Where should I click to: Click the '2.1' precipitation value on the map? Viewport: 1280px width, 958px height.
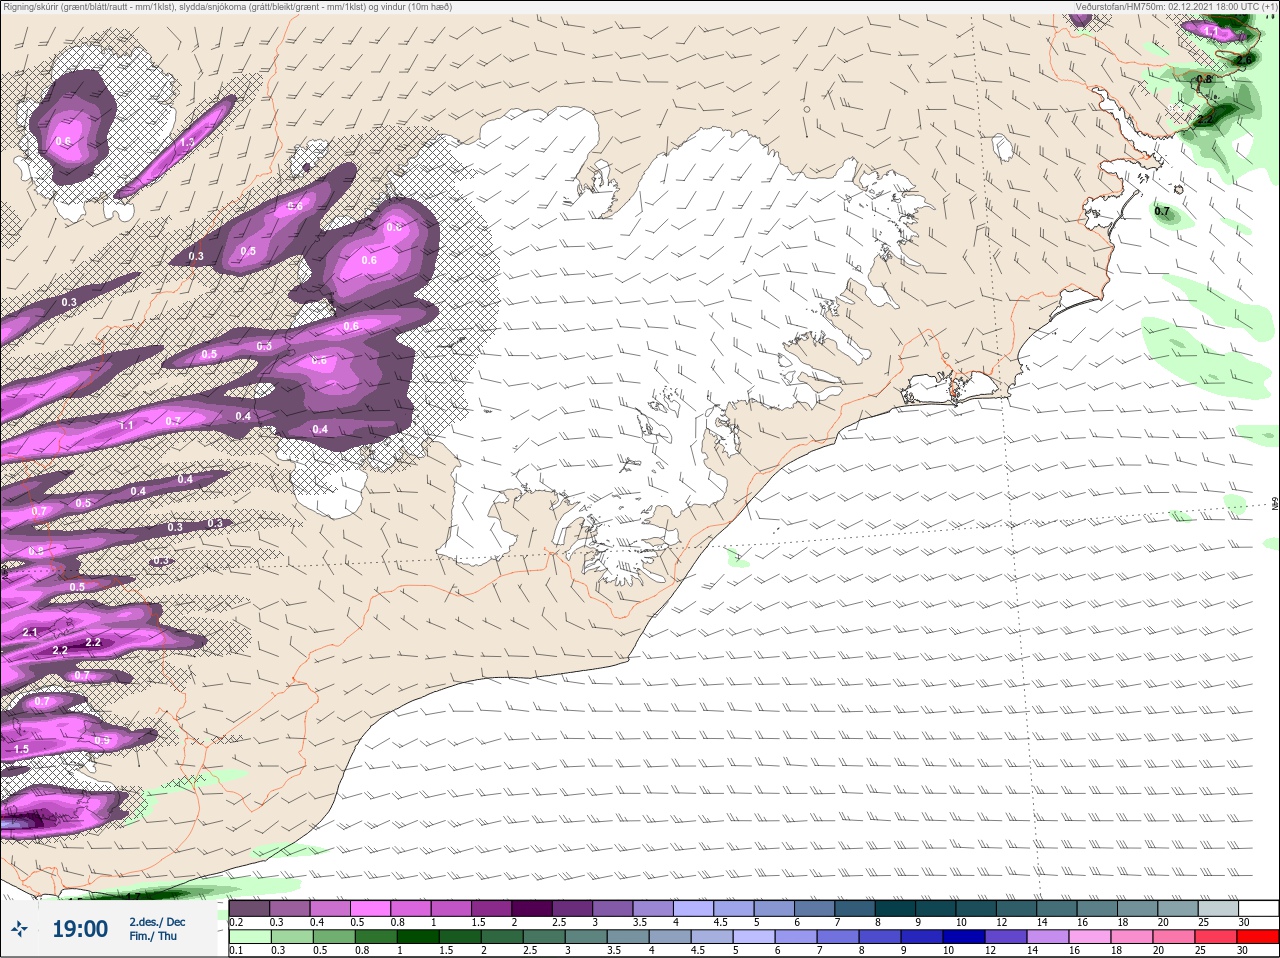29,632
